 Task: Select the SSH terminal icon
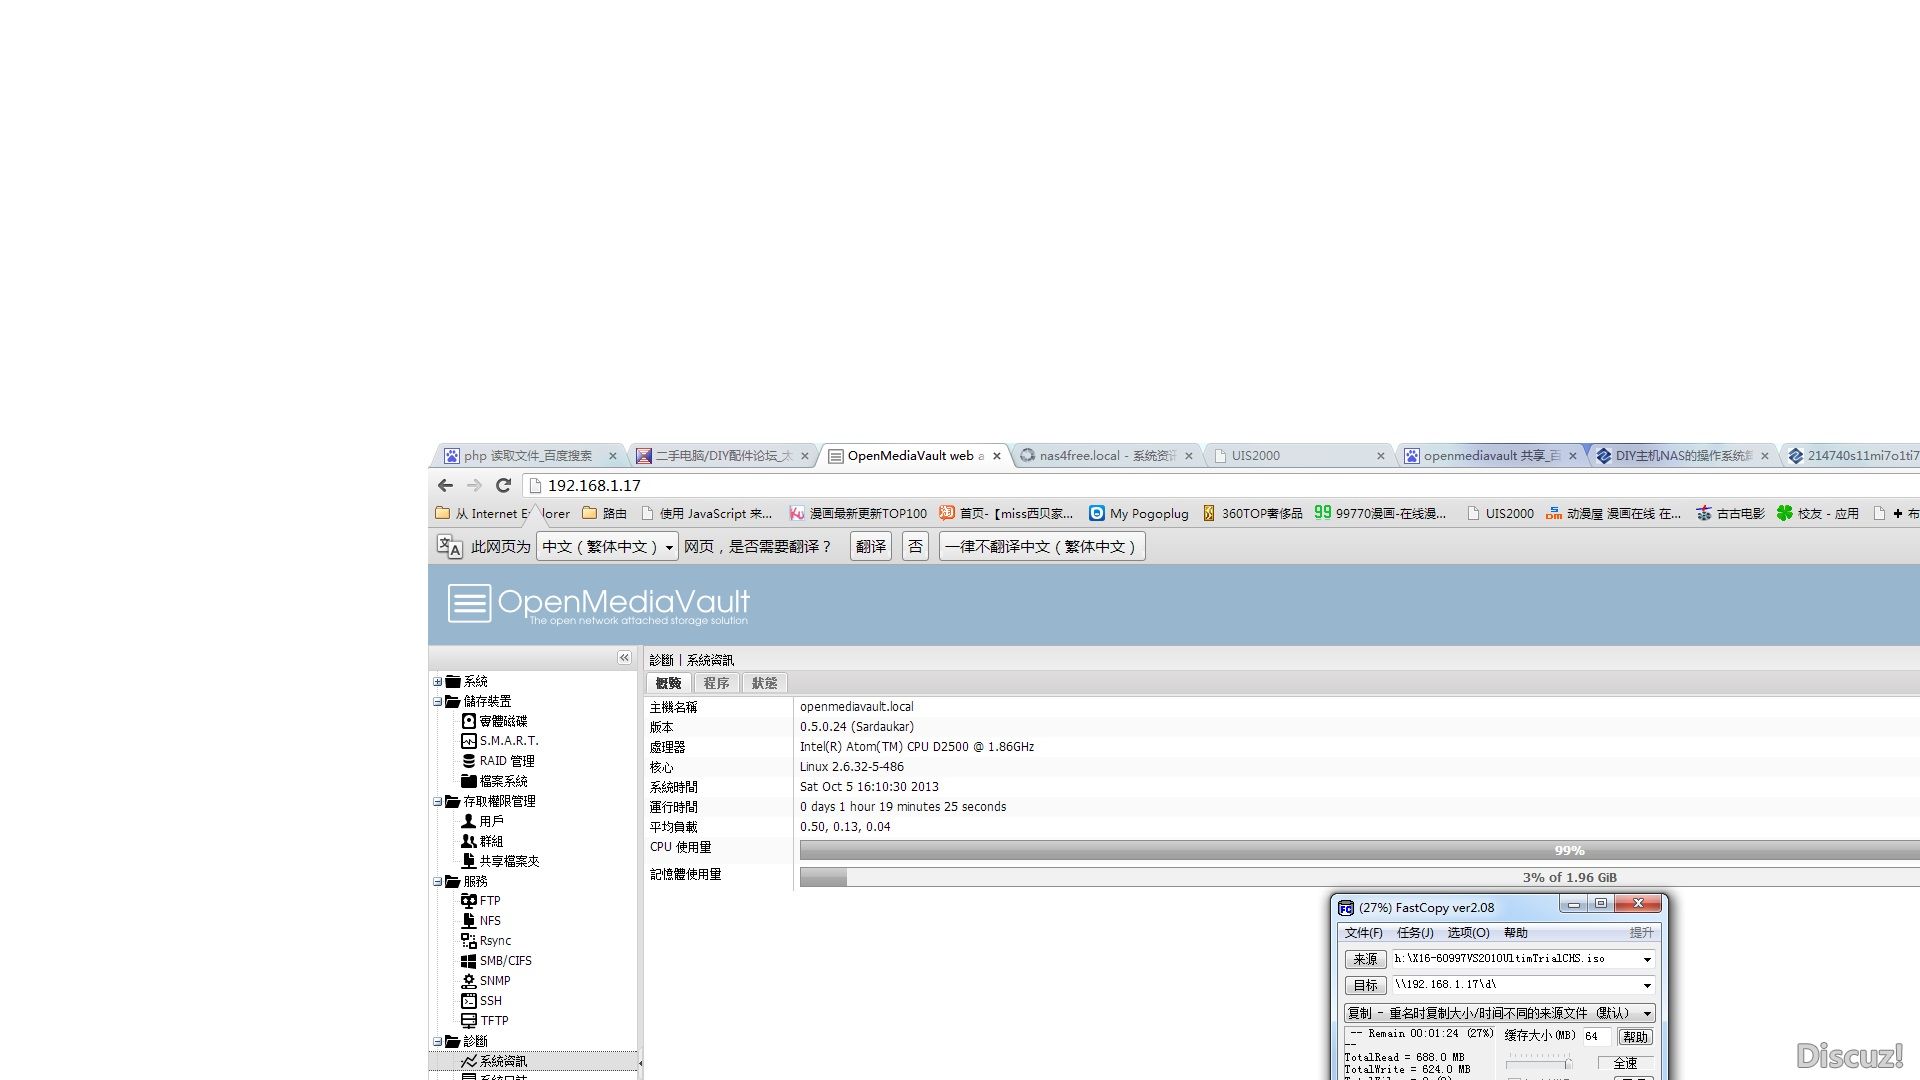pos(468,1001)
